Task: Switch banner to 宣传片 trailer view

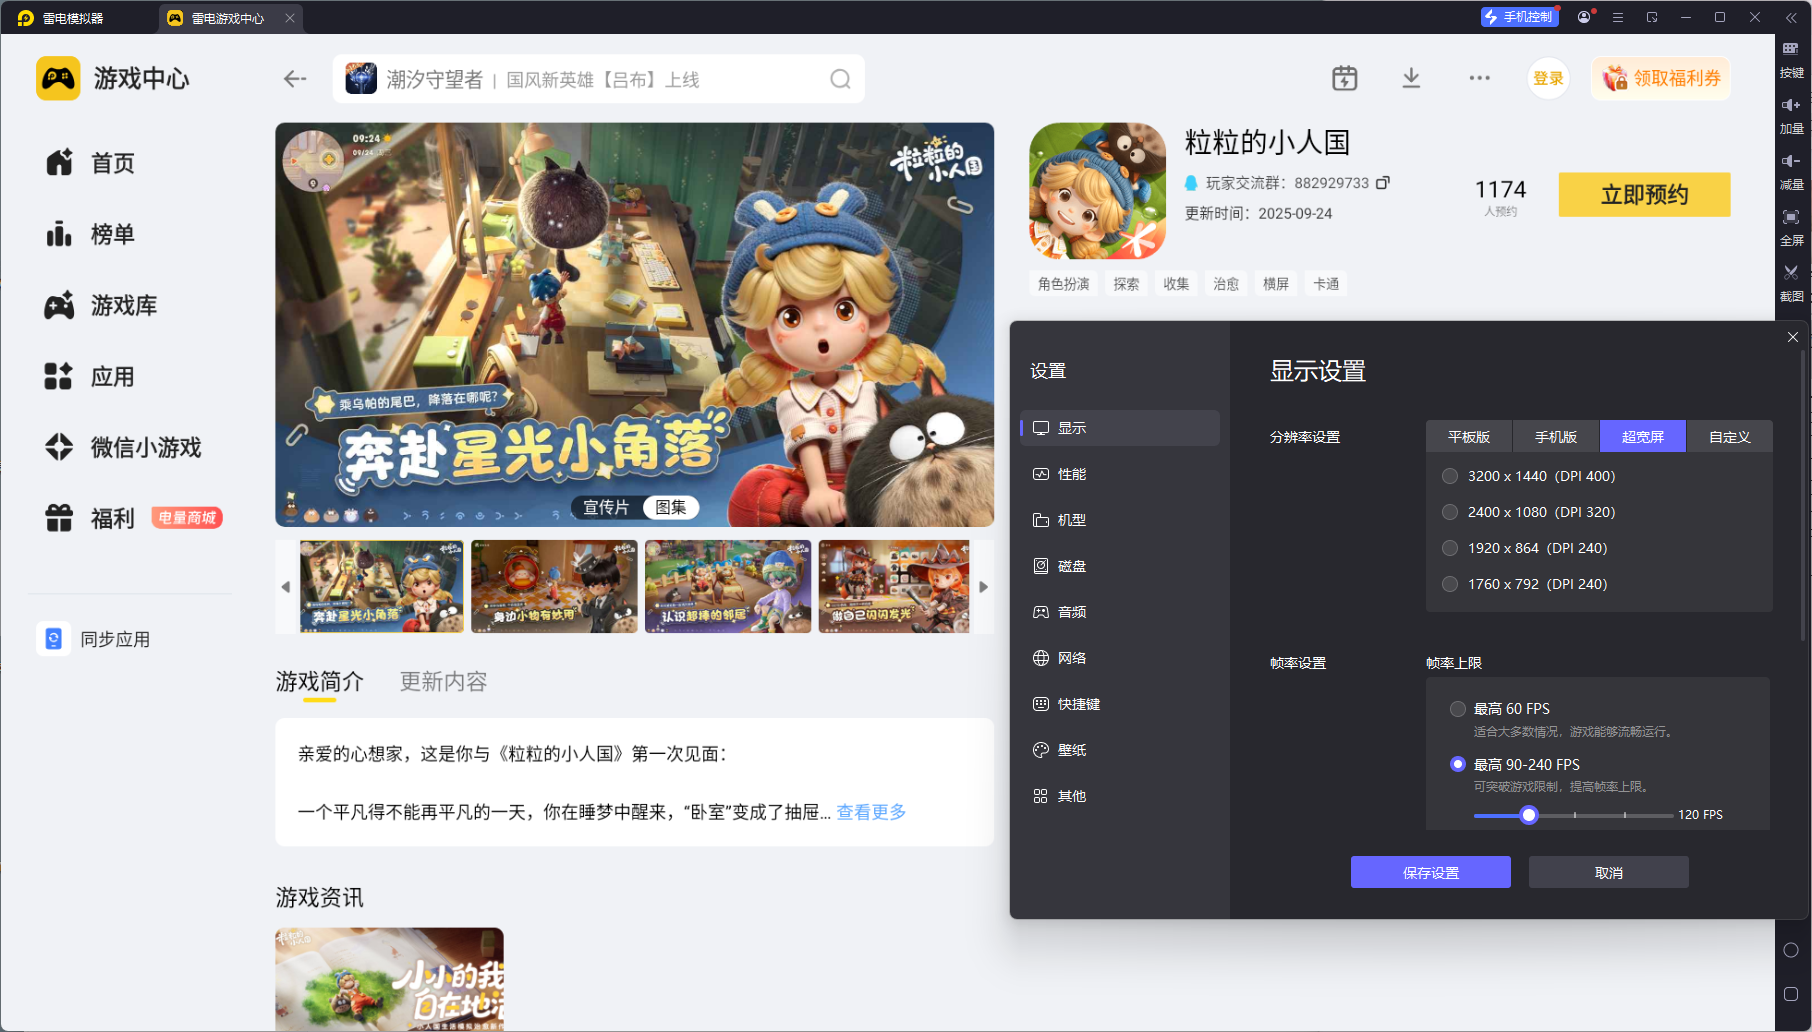Action: click(x=606, y=507)
